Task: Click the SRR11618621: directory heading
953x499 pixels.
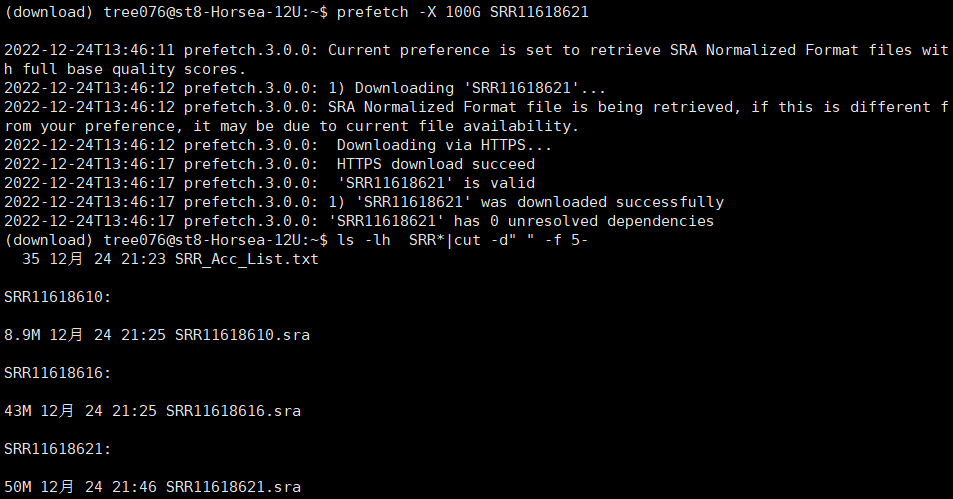Action: click(58, 449)
